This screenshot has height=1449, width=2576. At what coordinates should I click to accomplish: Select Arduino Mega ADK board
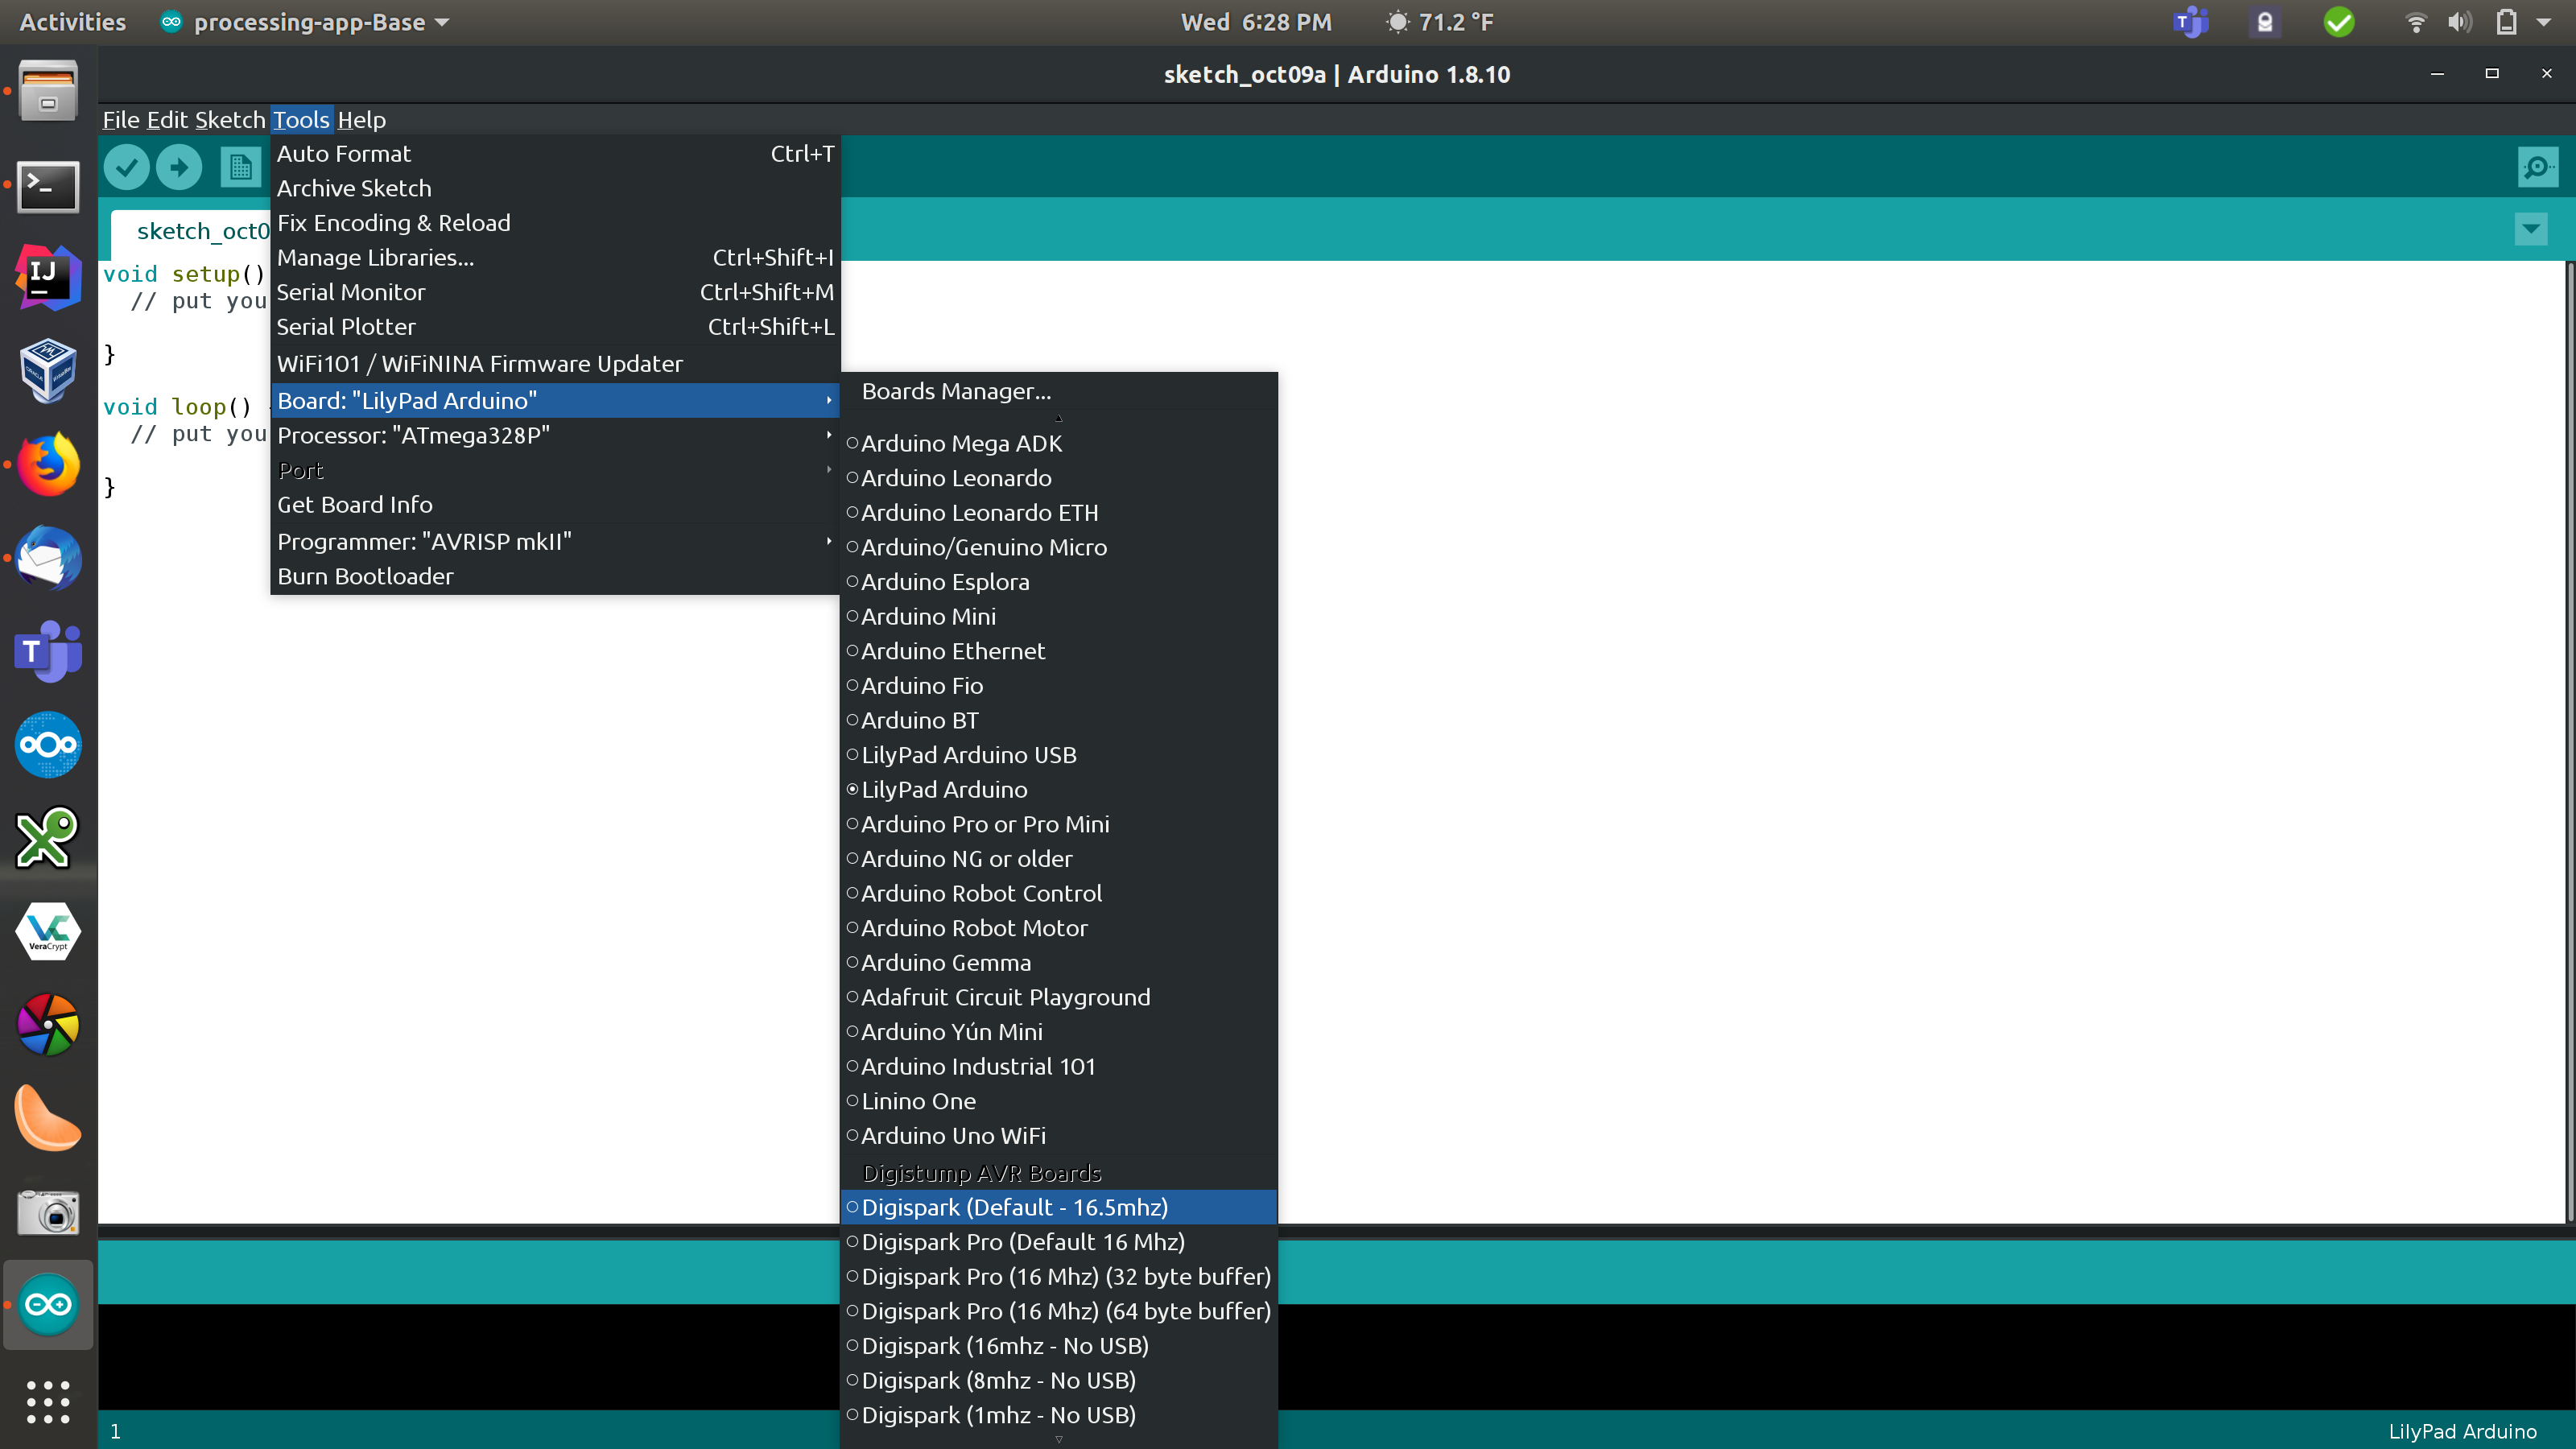(1059, 443)
